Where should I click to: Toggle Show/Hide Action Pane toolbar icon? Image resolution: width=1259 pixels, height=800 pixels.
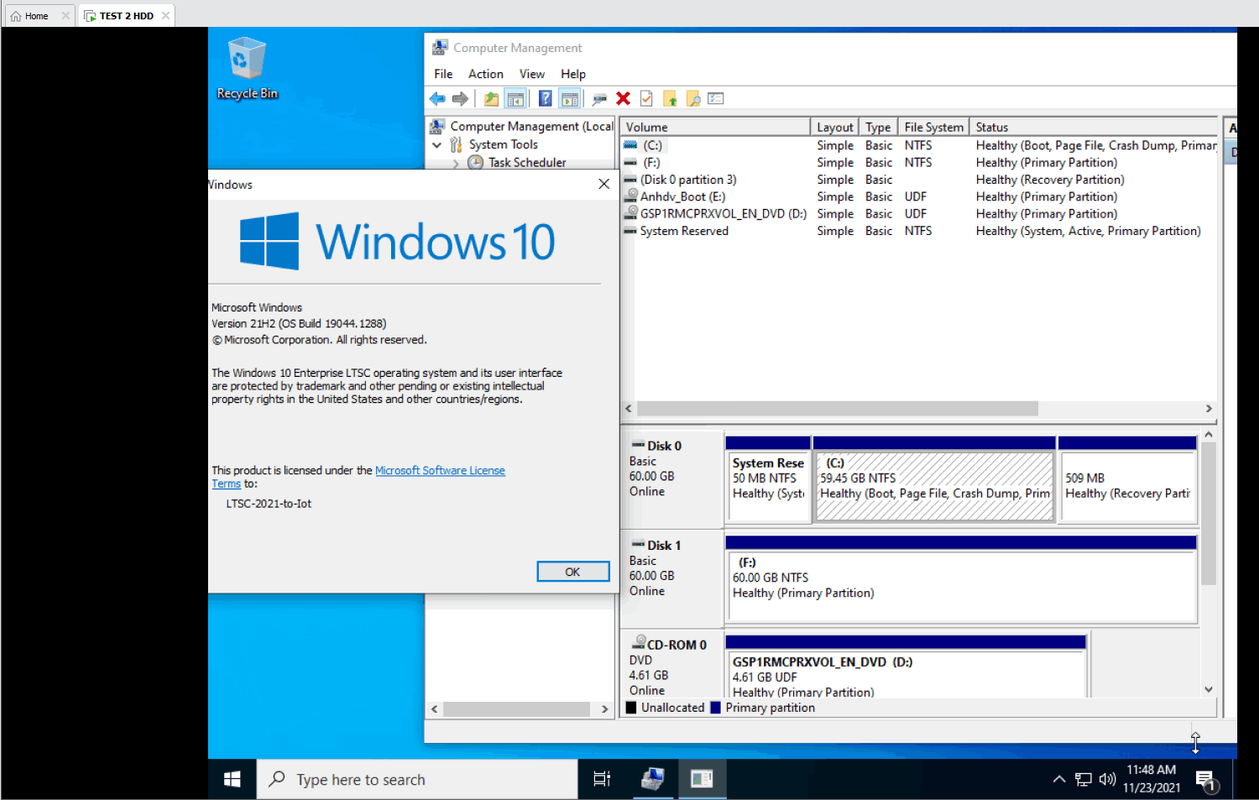click(x=569, y=99)
